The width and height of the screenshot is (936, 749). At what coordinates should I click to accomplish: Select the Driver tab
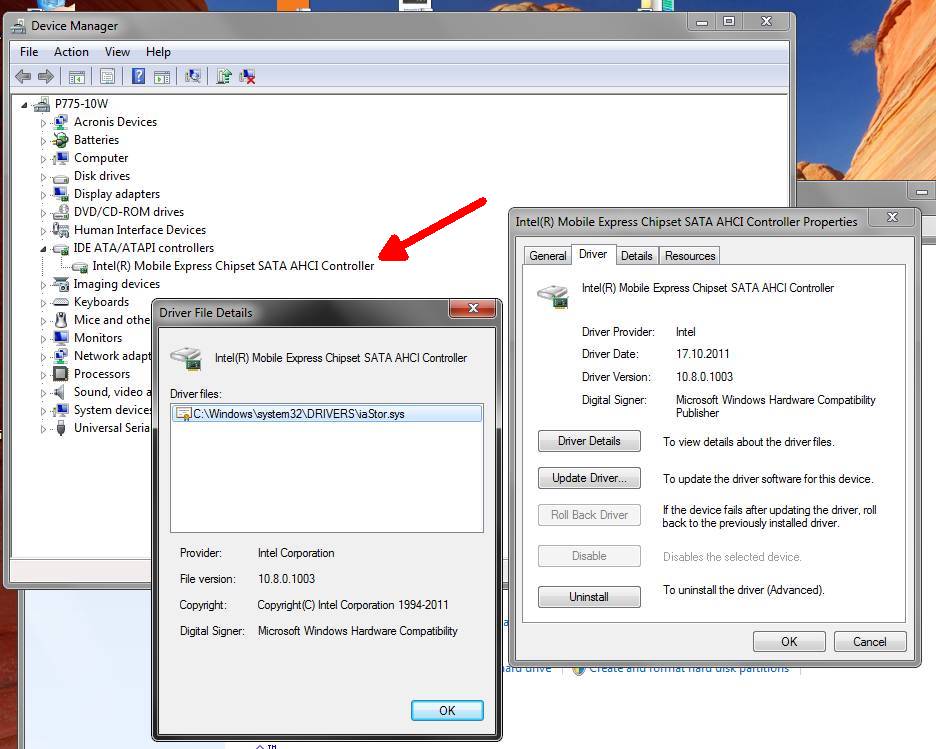(593, 254)
